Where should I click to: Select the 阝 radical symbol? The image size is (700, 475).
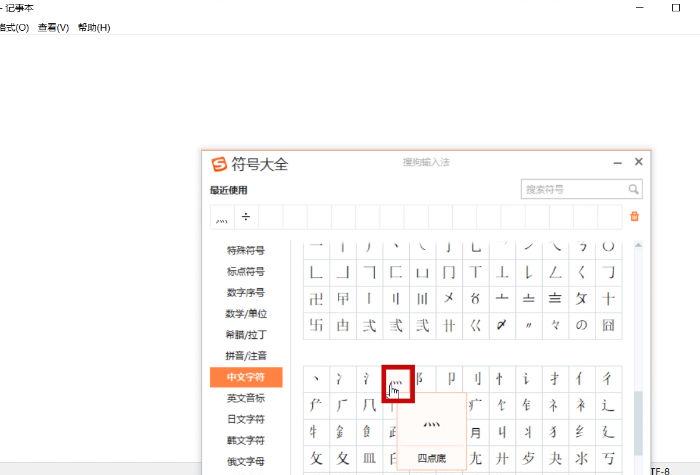422,379
